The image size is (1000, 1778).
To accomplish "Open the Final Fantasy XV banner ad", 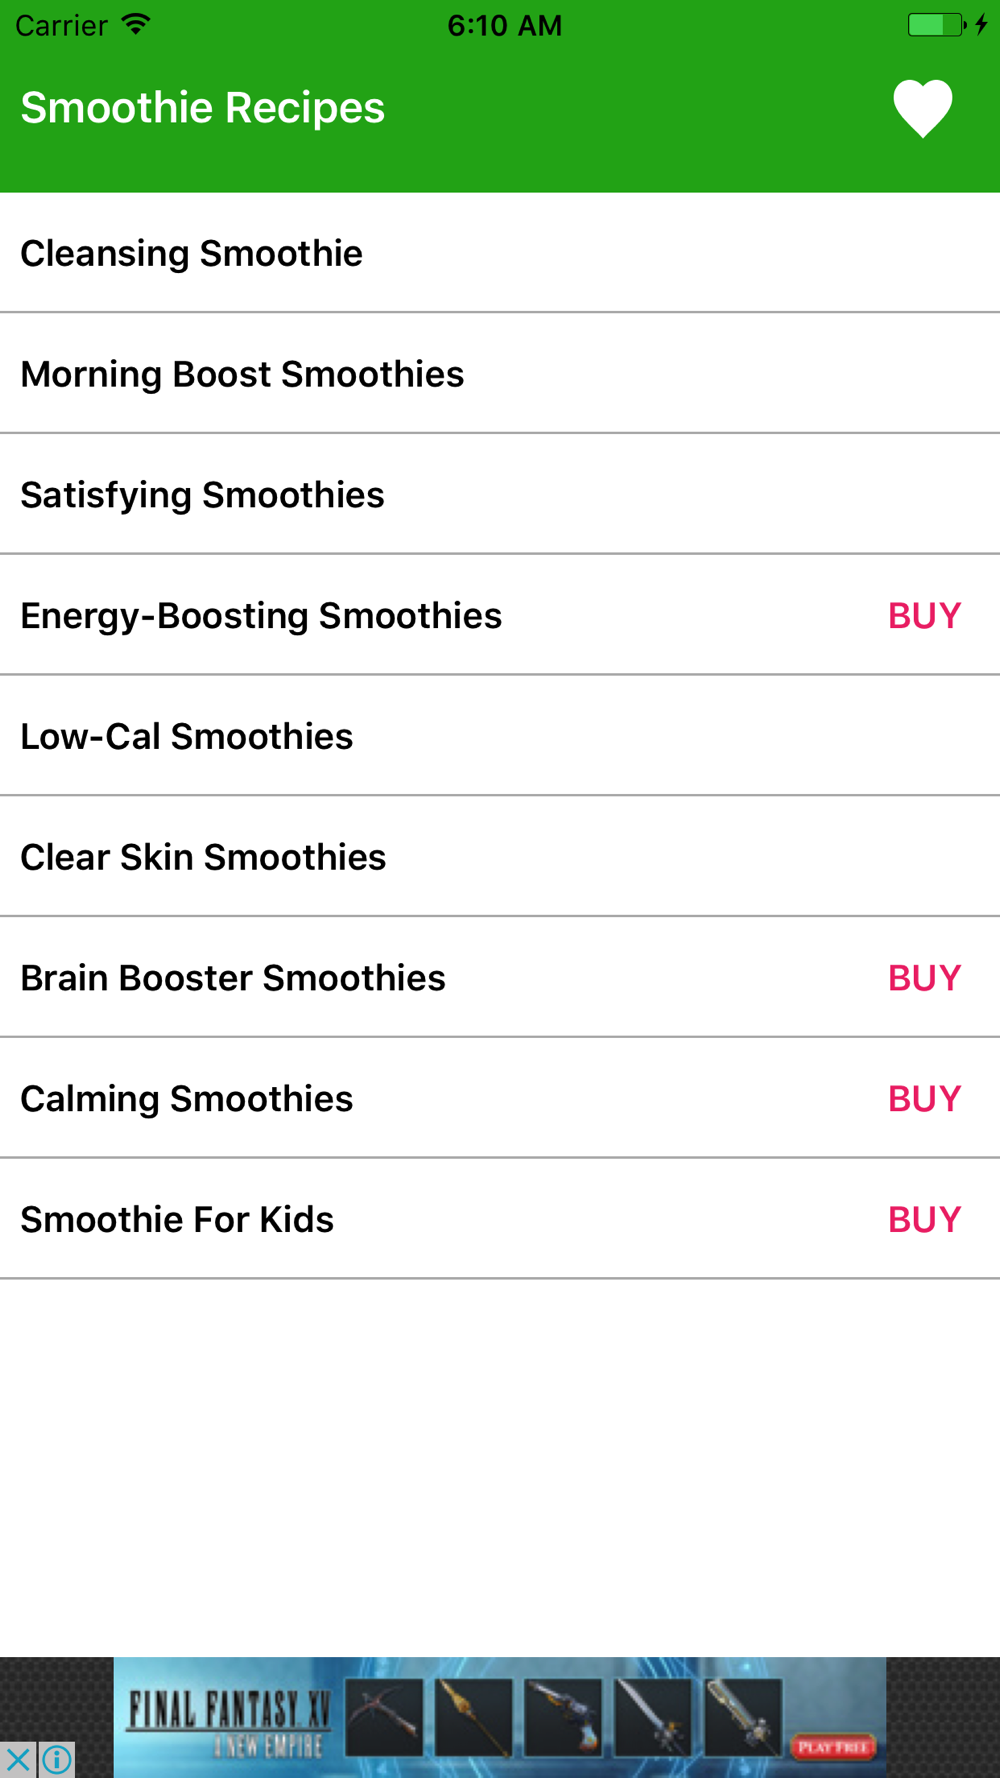I will click(x=500, y=1717).
